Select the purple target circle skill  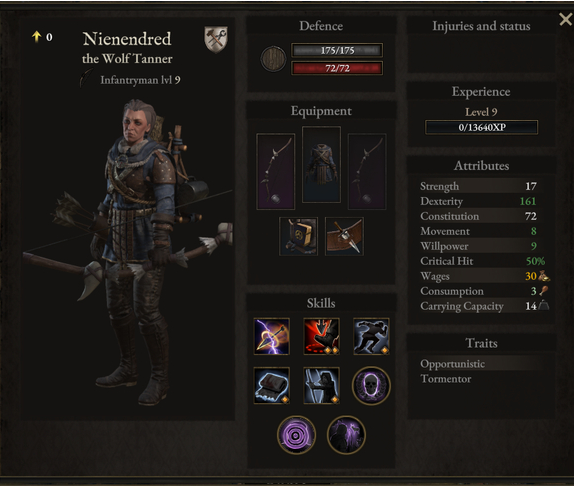pyautogui.click(x=297, y=435)
